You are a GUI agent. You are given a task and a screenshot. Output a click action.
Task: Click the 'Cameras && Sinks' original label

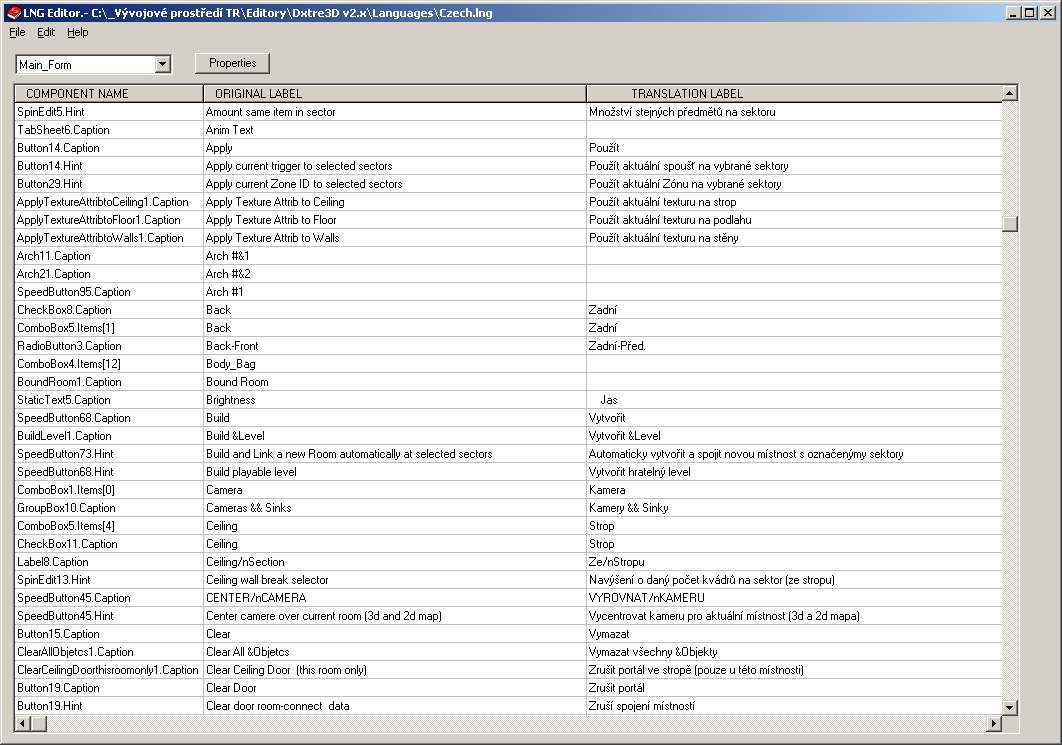pyautogui.click(x=395, y=508)
